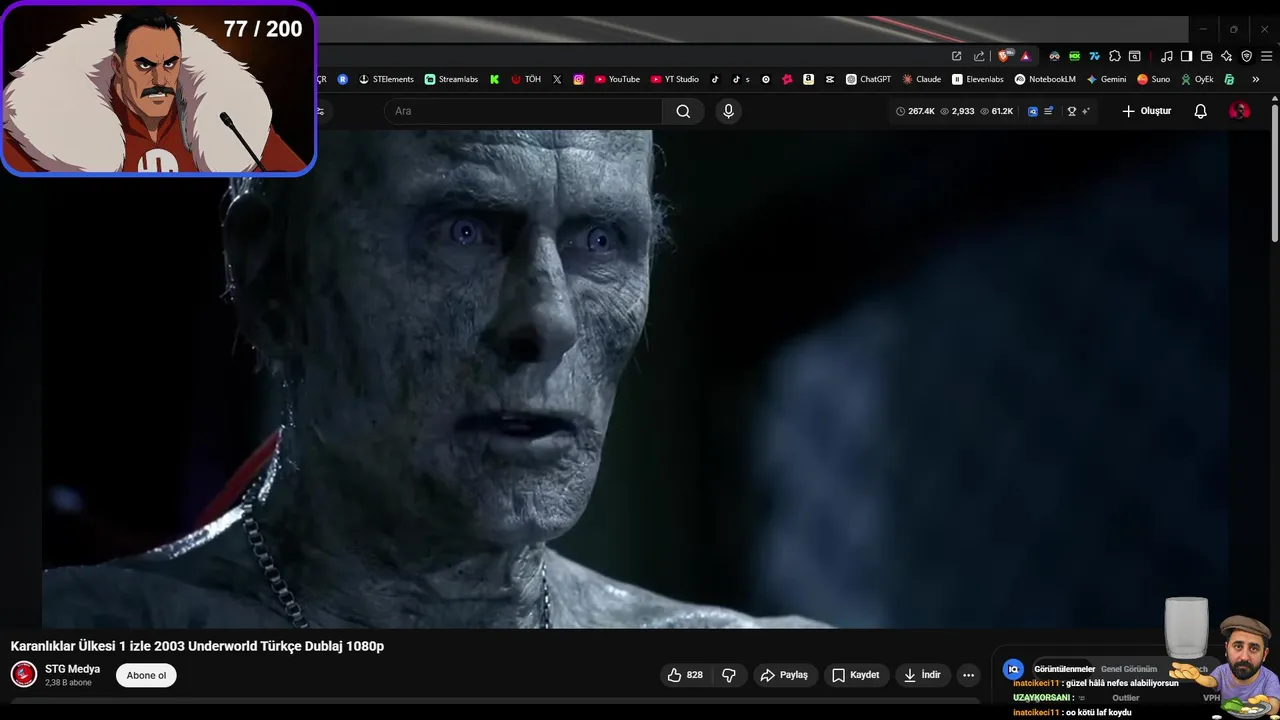Click the address bar share icon
The height and width of the screenshot is (720, 1280).
click(x=978, y=56)
